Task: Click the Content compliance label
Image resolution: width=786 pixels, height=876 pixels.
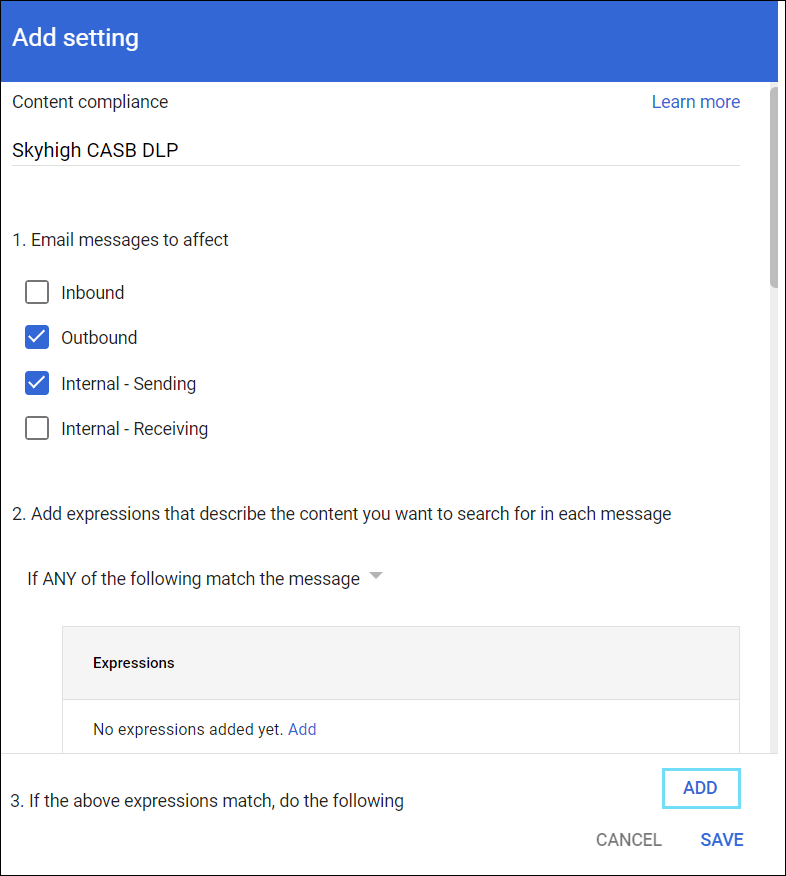Action: pyautogui.click(x=90, y=101)
